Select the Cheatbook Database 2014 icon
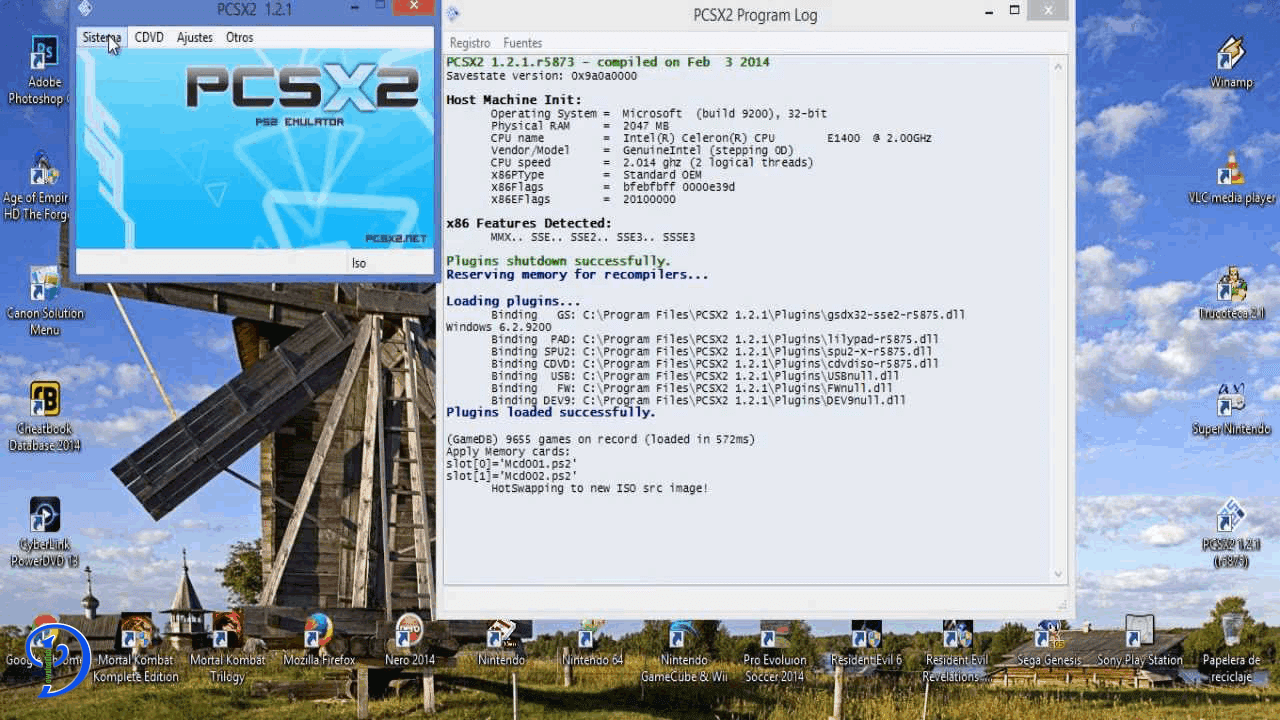The height and width of the screenshot is (720, 1280). pos(44,416)
